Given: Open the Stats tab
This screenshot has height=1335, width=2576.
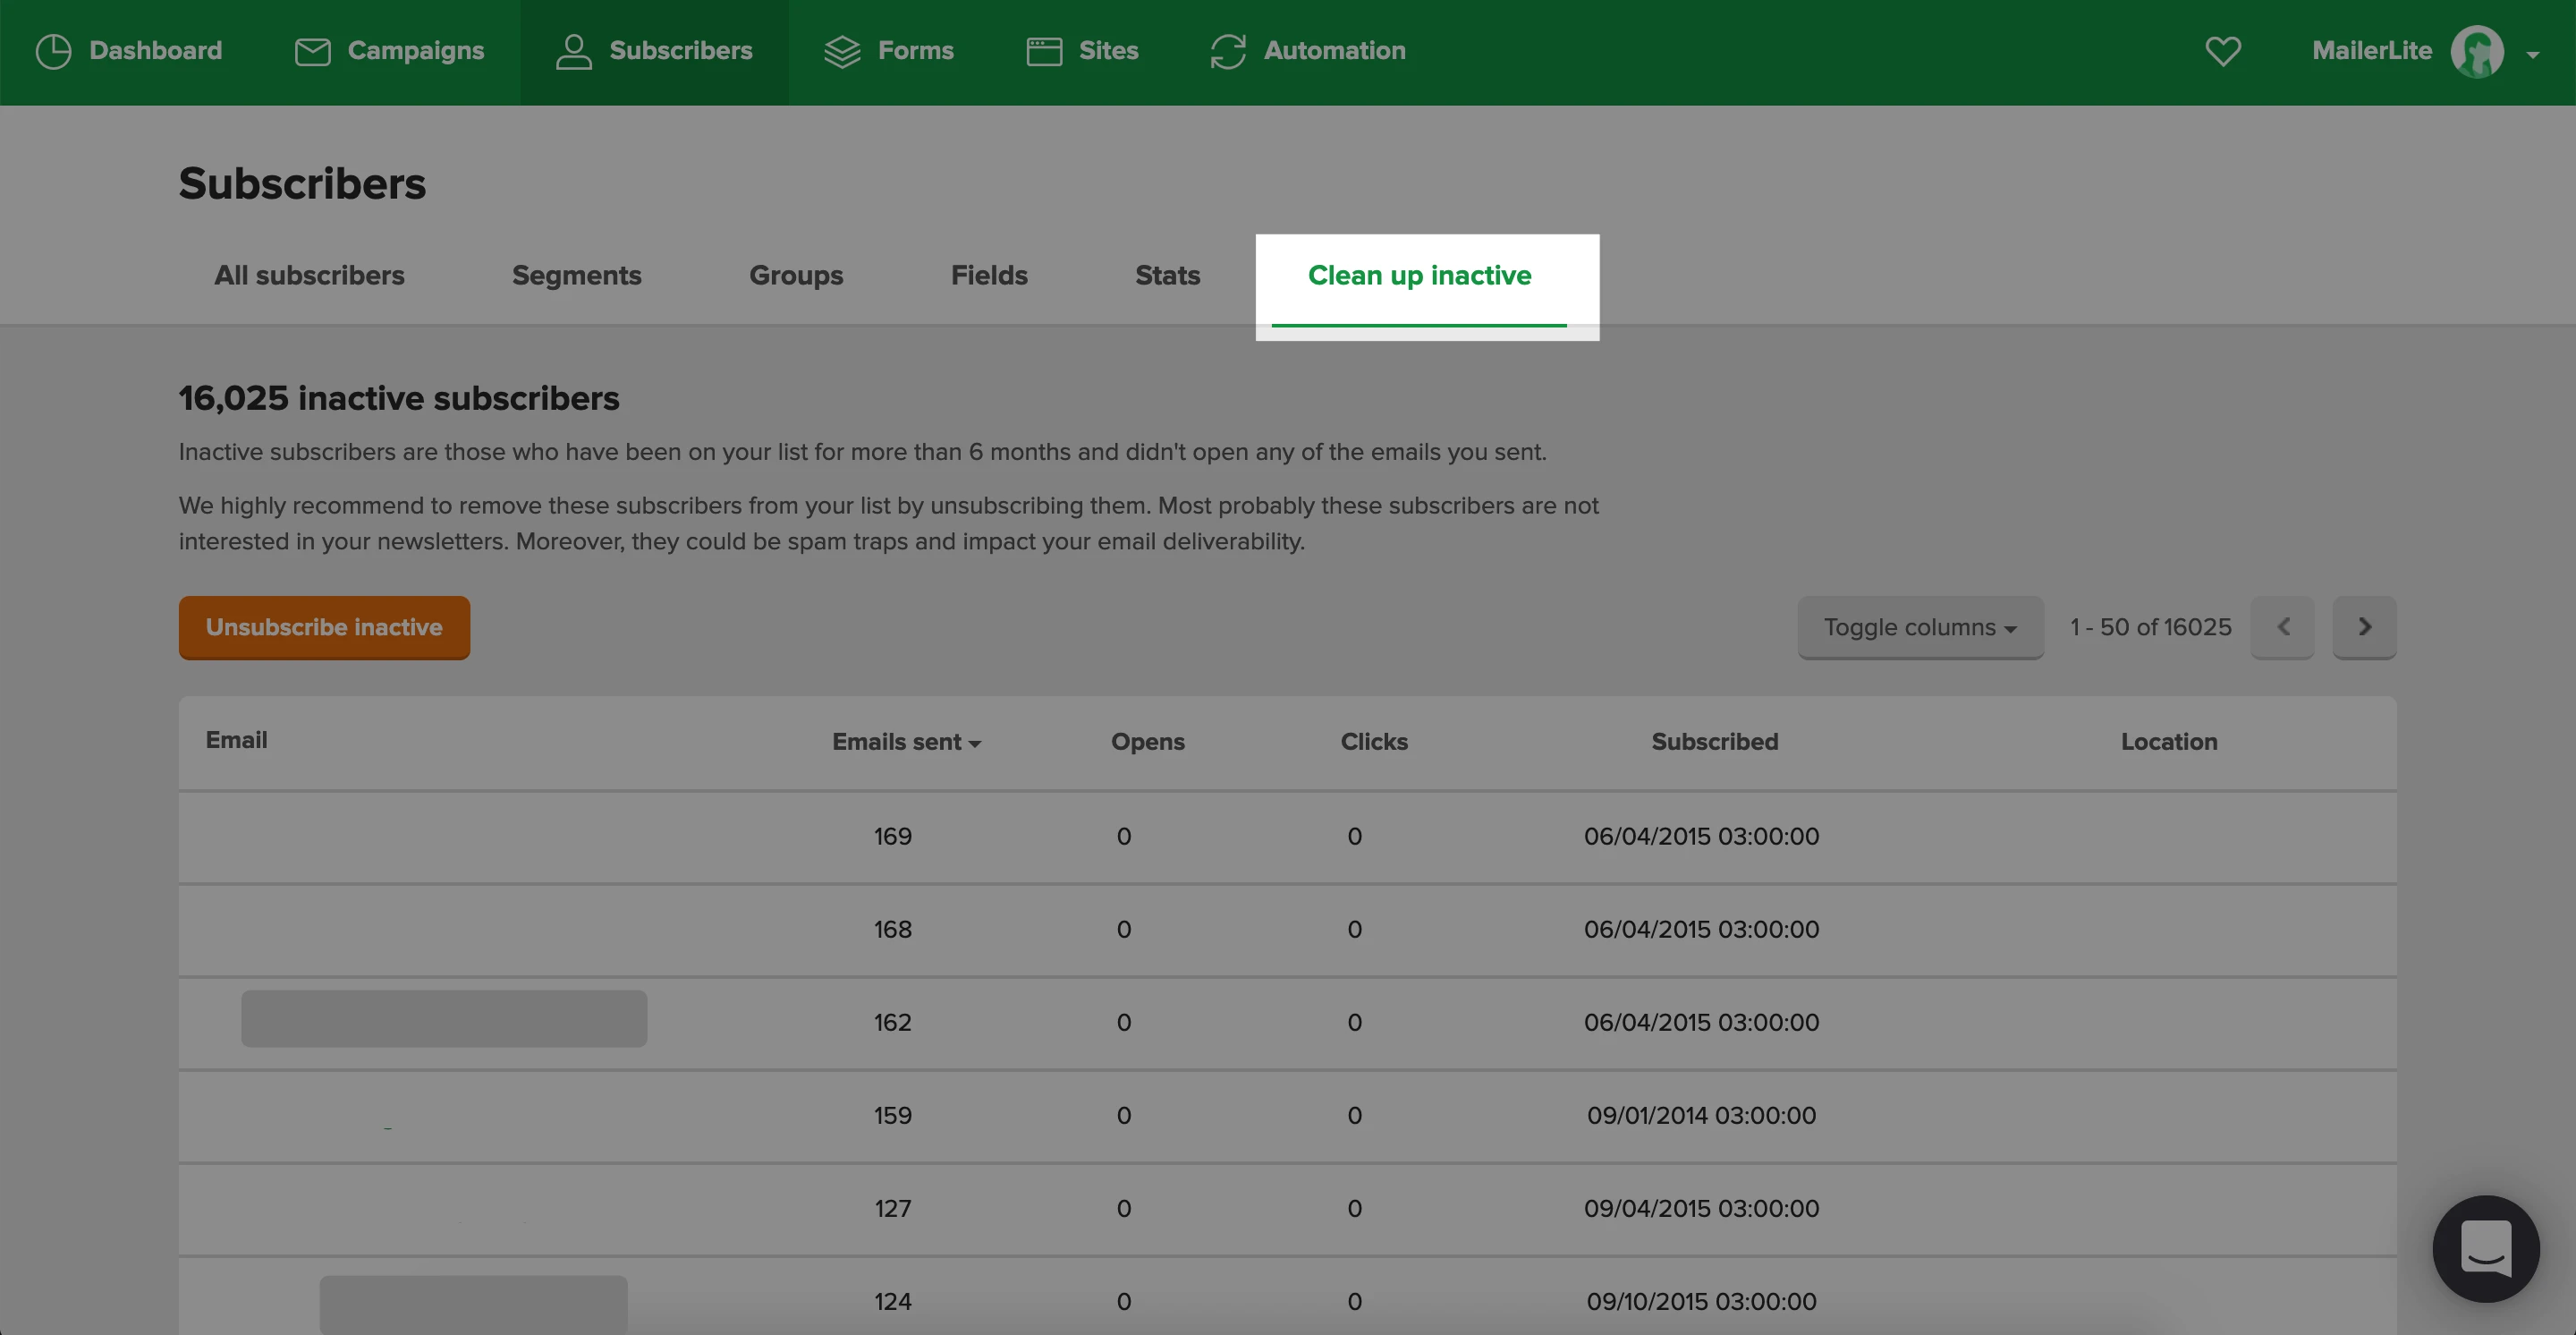Looking at the screenshot, I should point(1166,275).
